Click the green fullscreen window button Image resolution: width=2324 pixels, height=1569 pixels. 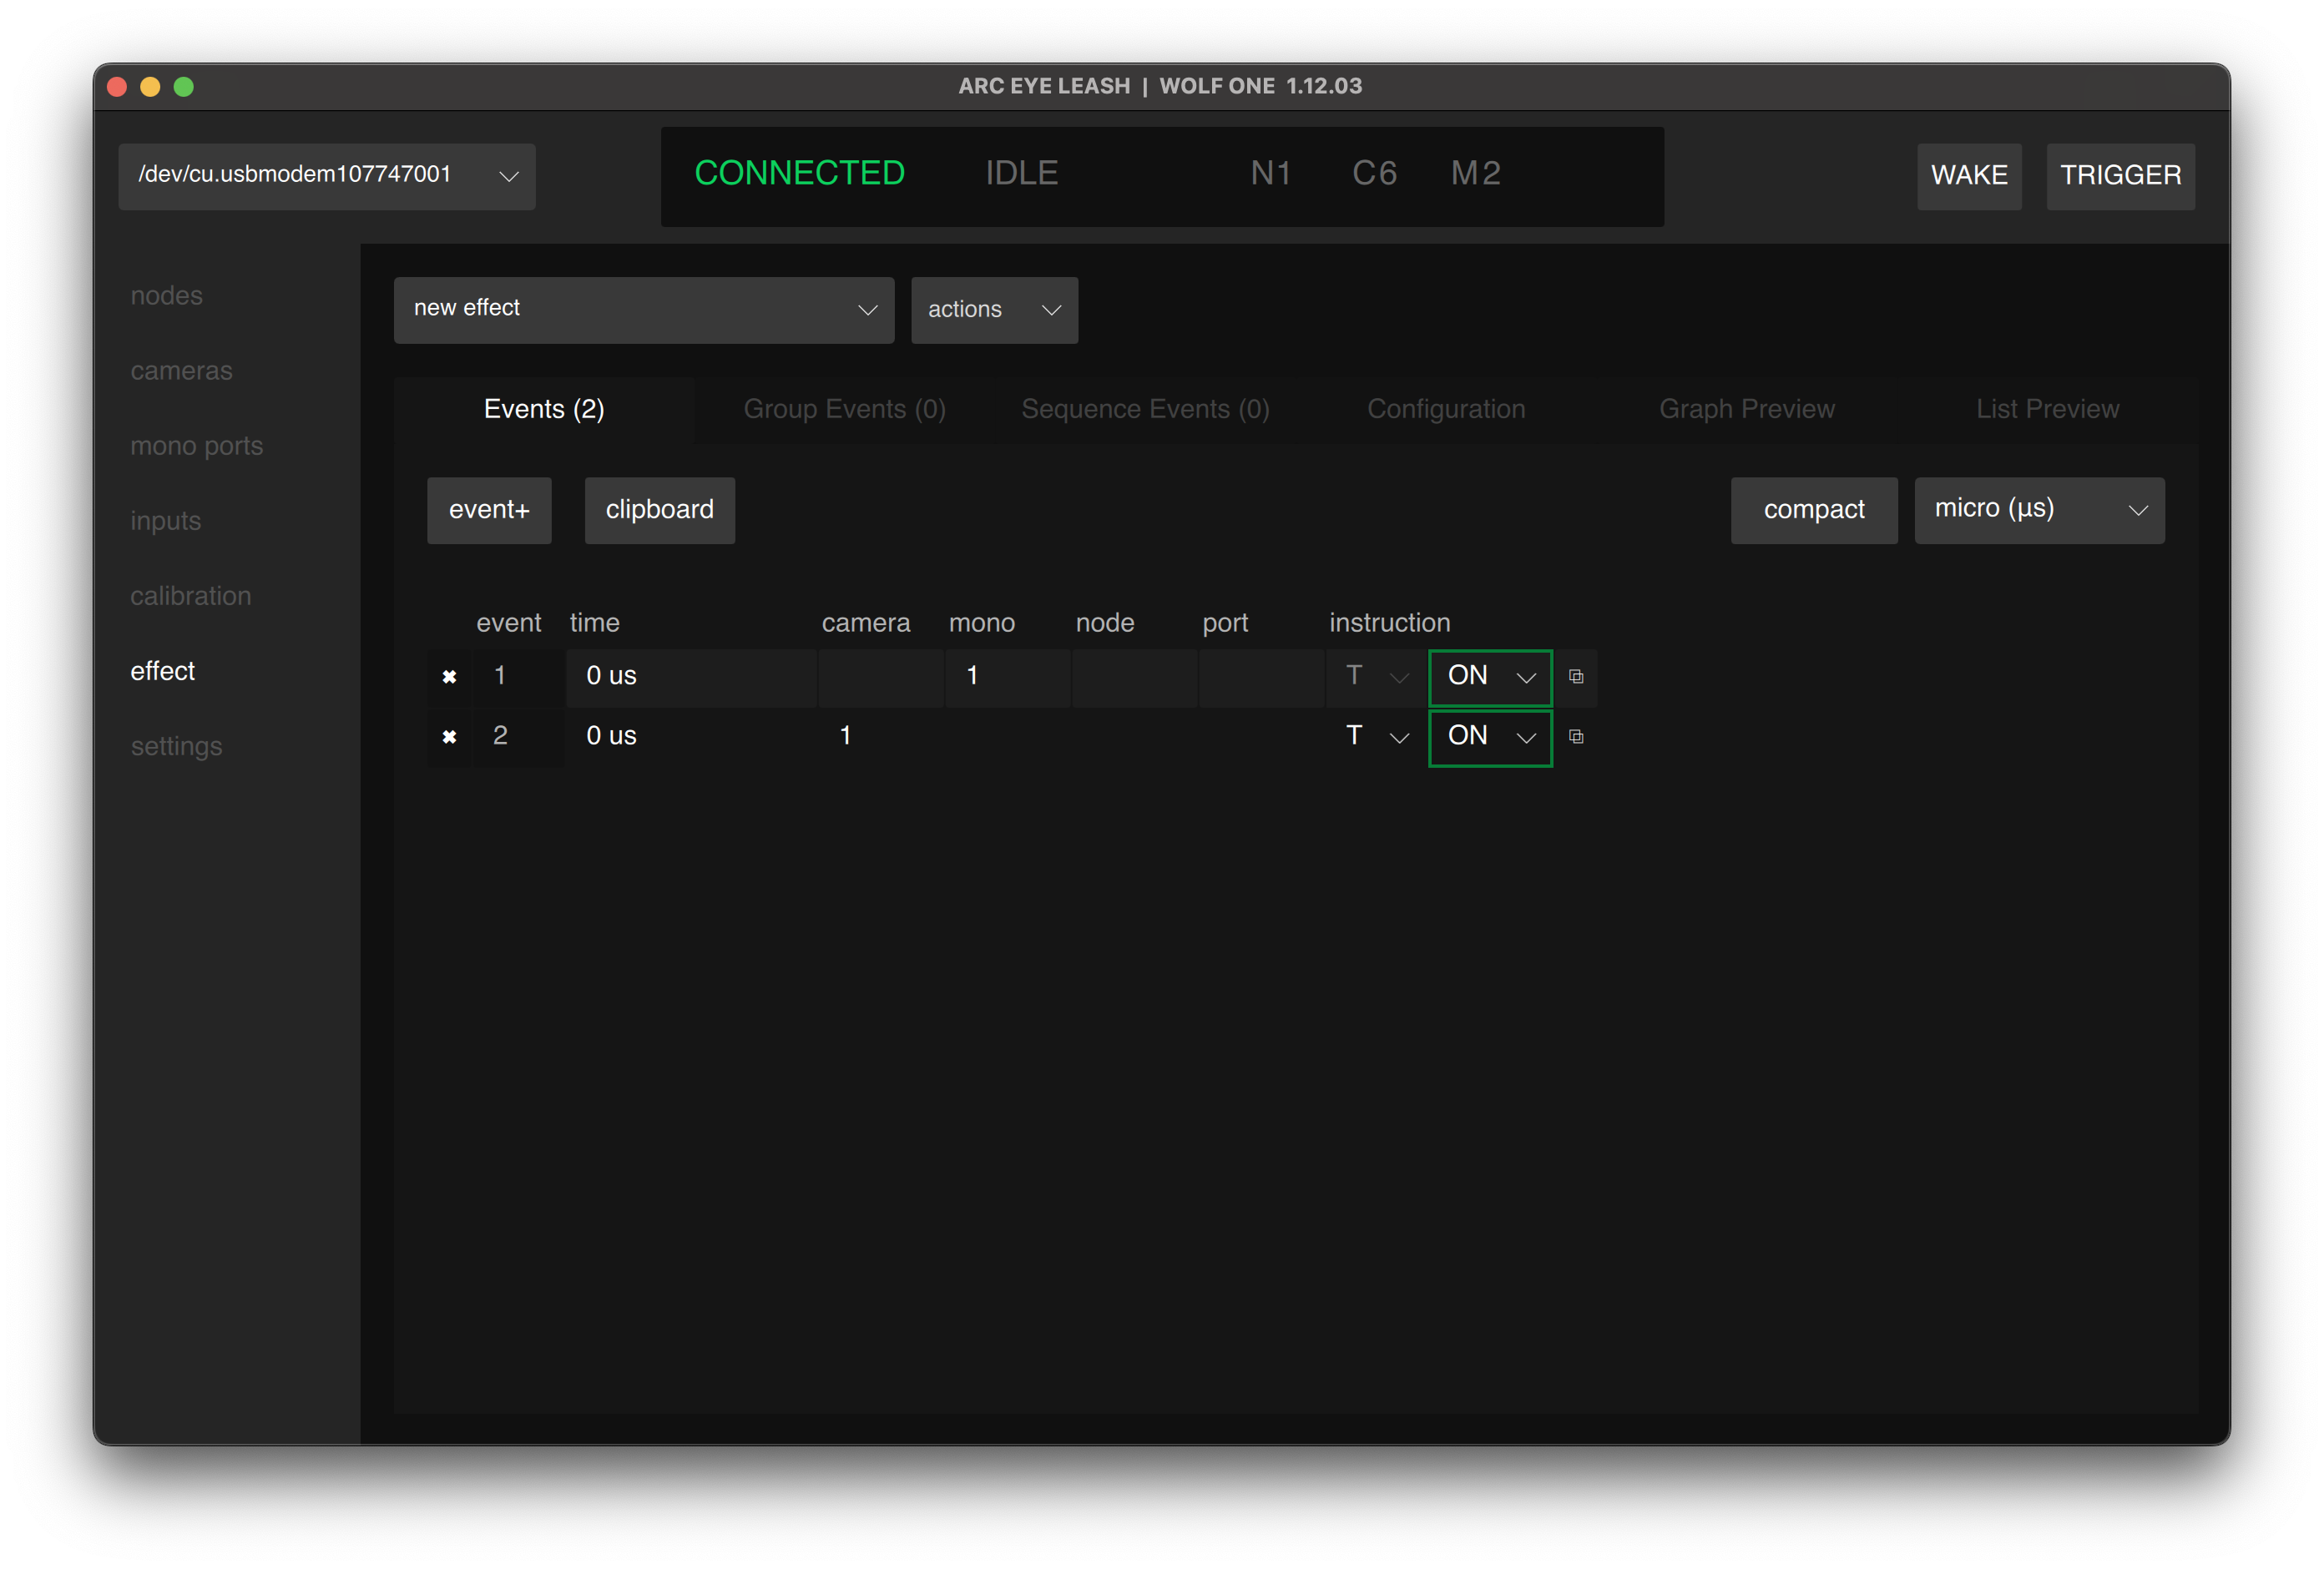click(184, 87)
